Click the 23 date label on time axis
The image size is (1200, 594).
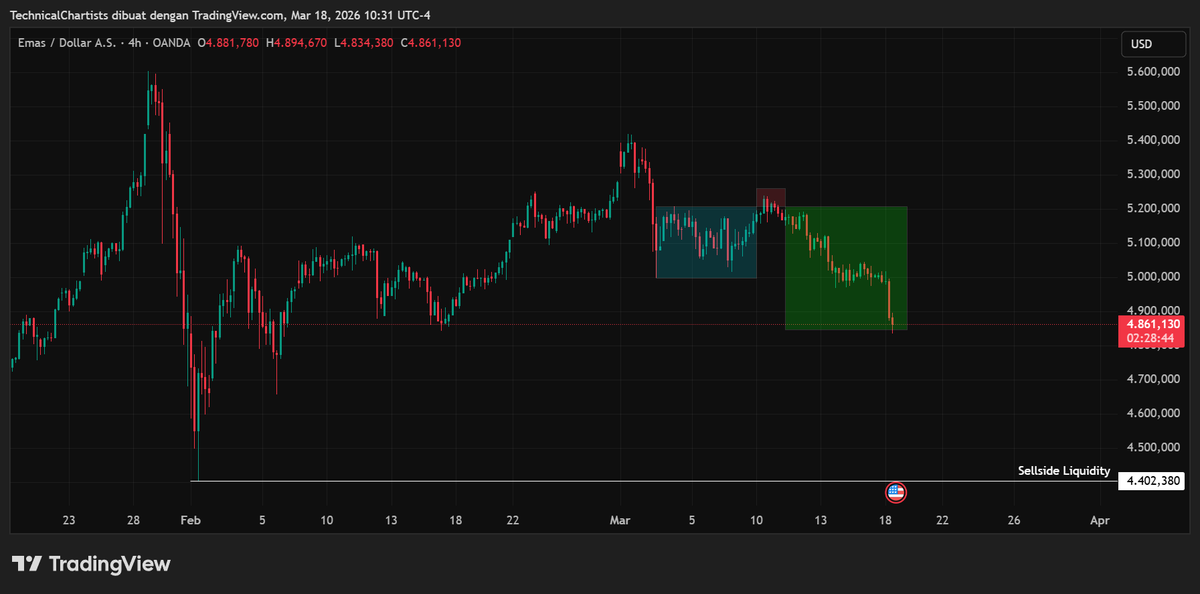69,520
